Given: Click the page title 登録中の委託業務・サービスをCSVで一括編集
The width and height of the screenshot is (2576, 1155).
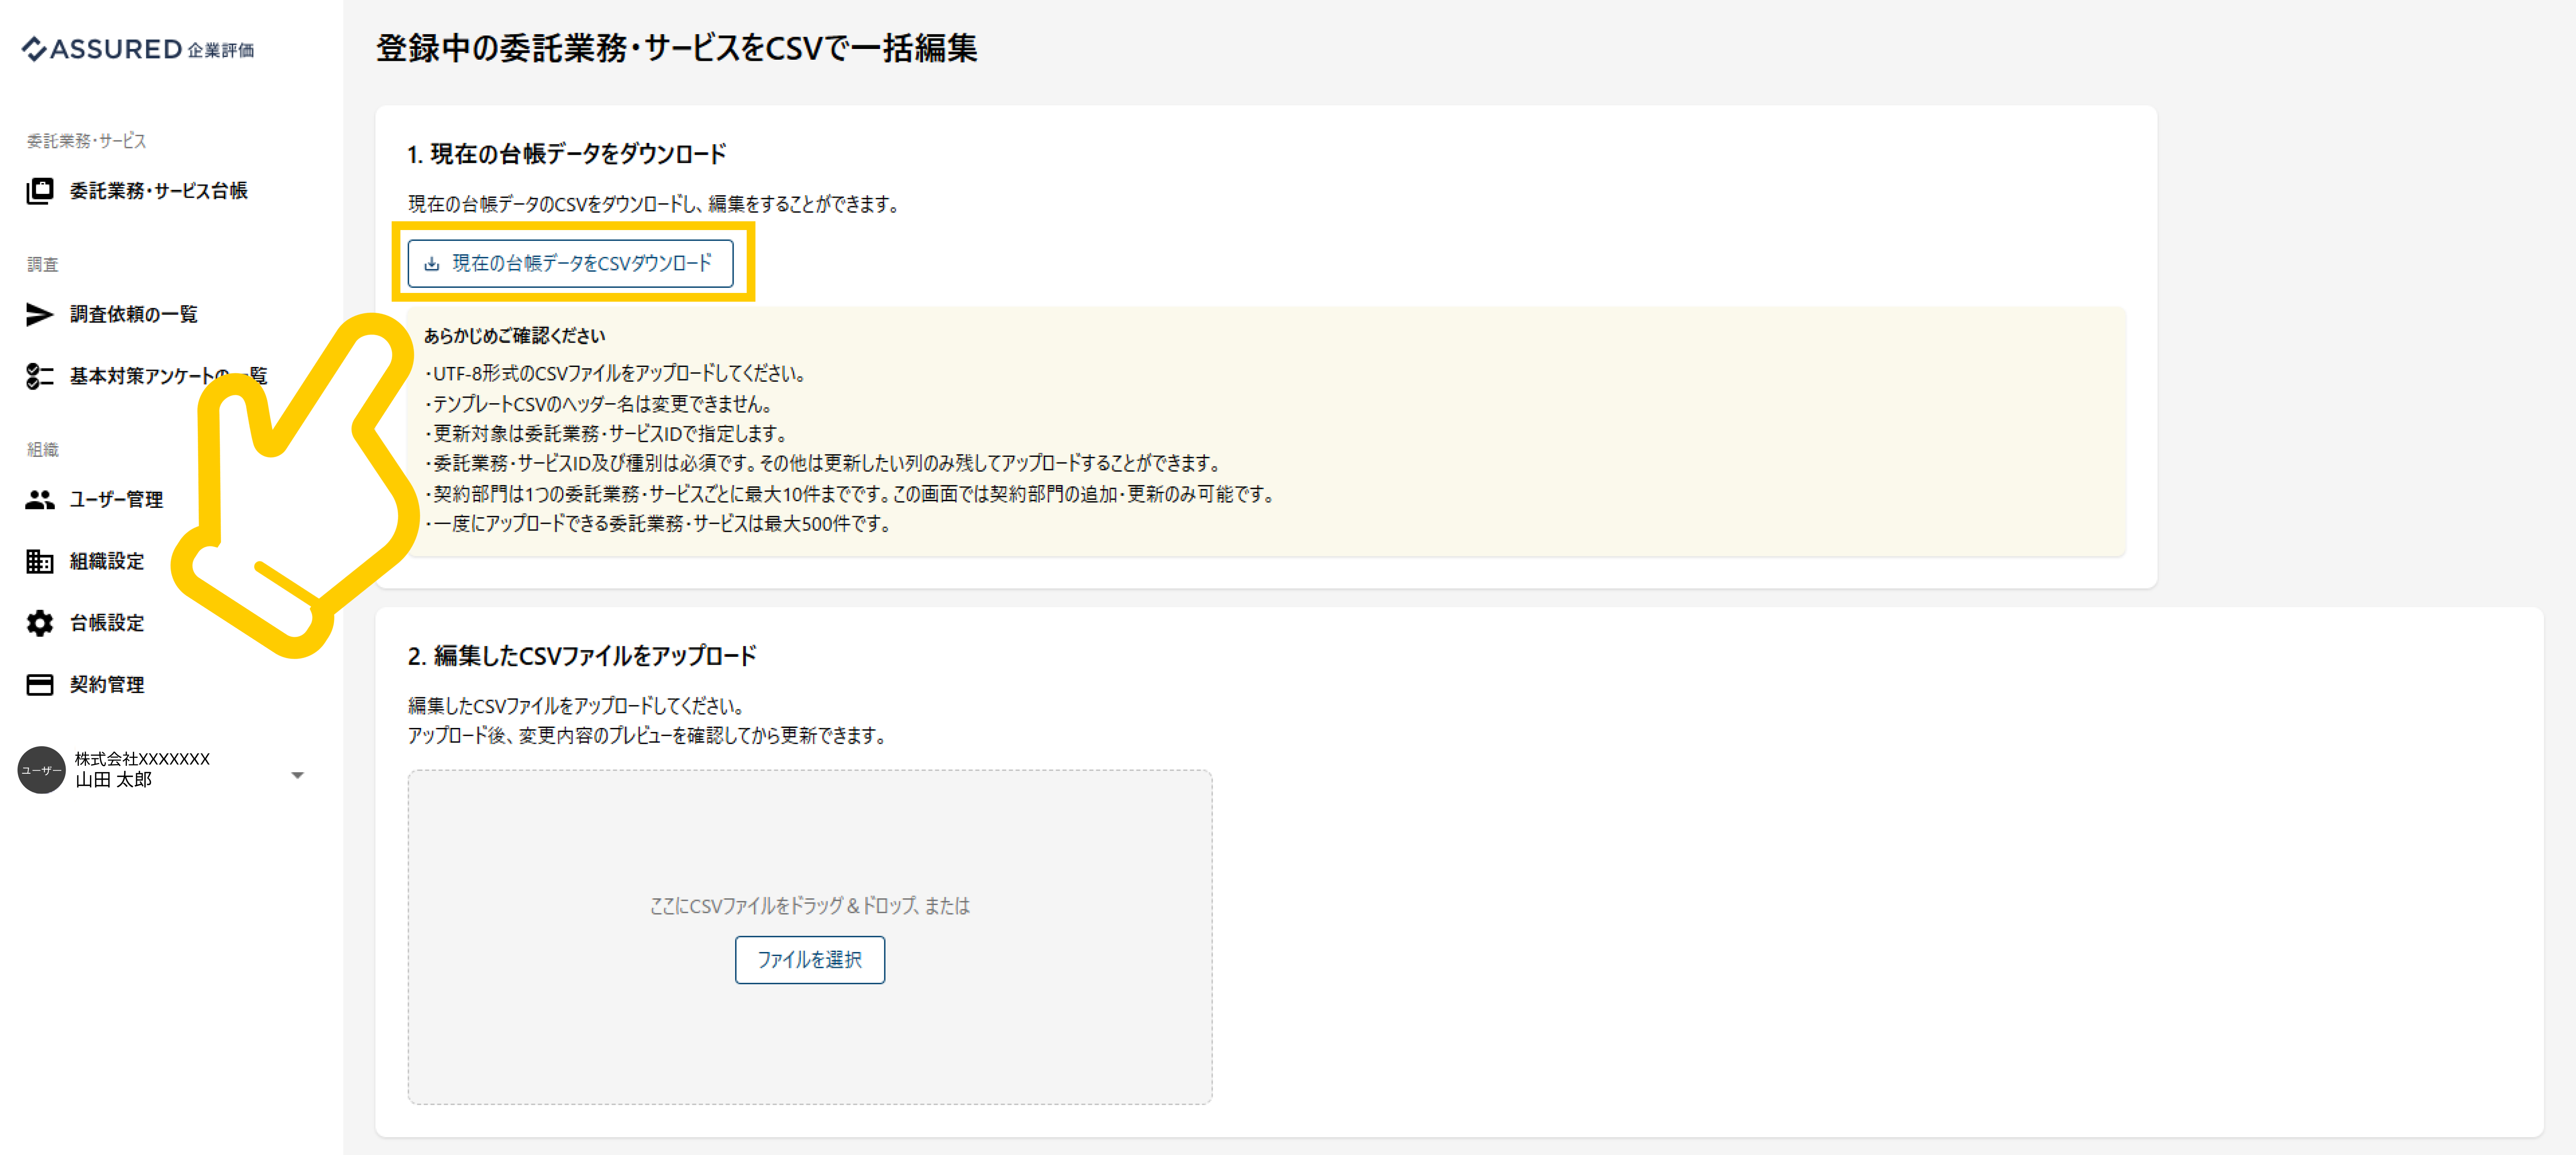Looking at the screenshot, I should coord(677,48).
